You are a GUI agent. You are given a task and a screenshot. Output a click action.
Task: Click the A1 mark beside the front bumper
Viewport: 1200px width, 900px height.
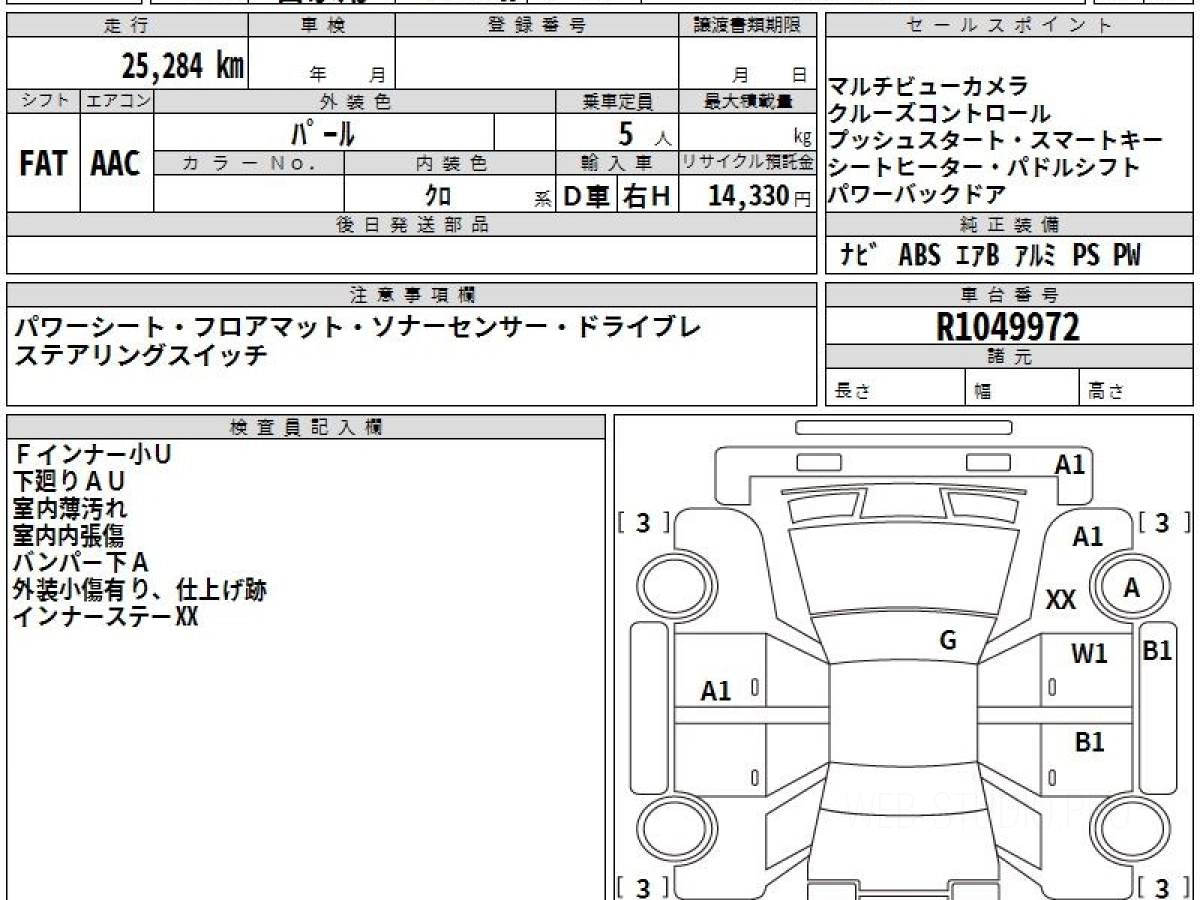coord(1070,464)
